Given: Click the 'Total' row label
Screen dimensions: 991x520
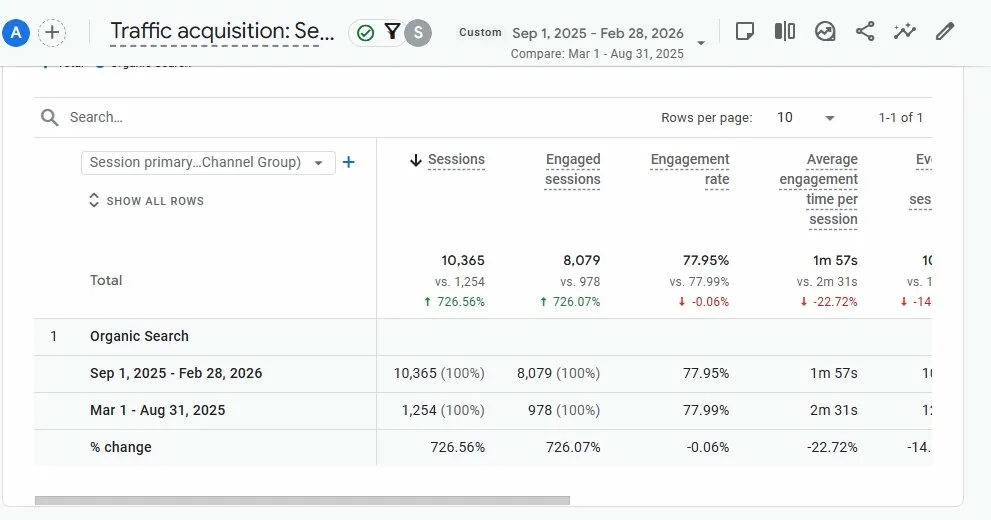Looking at the screenshot, I should click(x=106, y=281).
